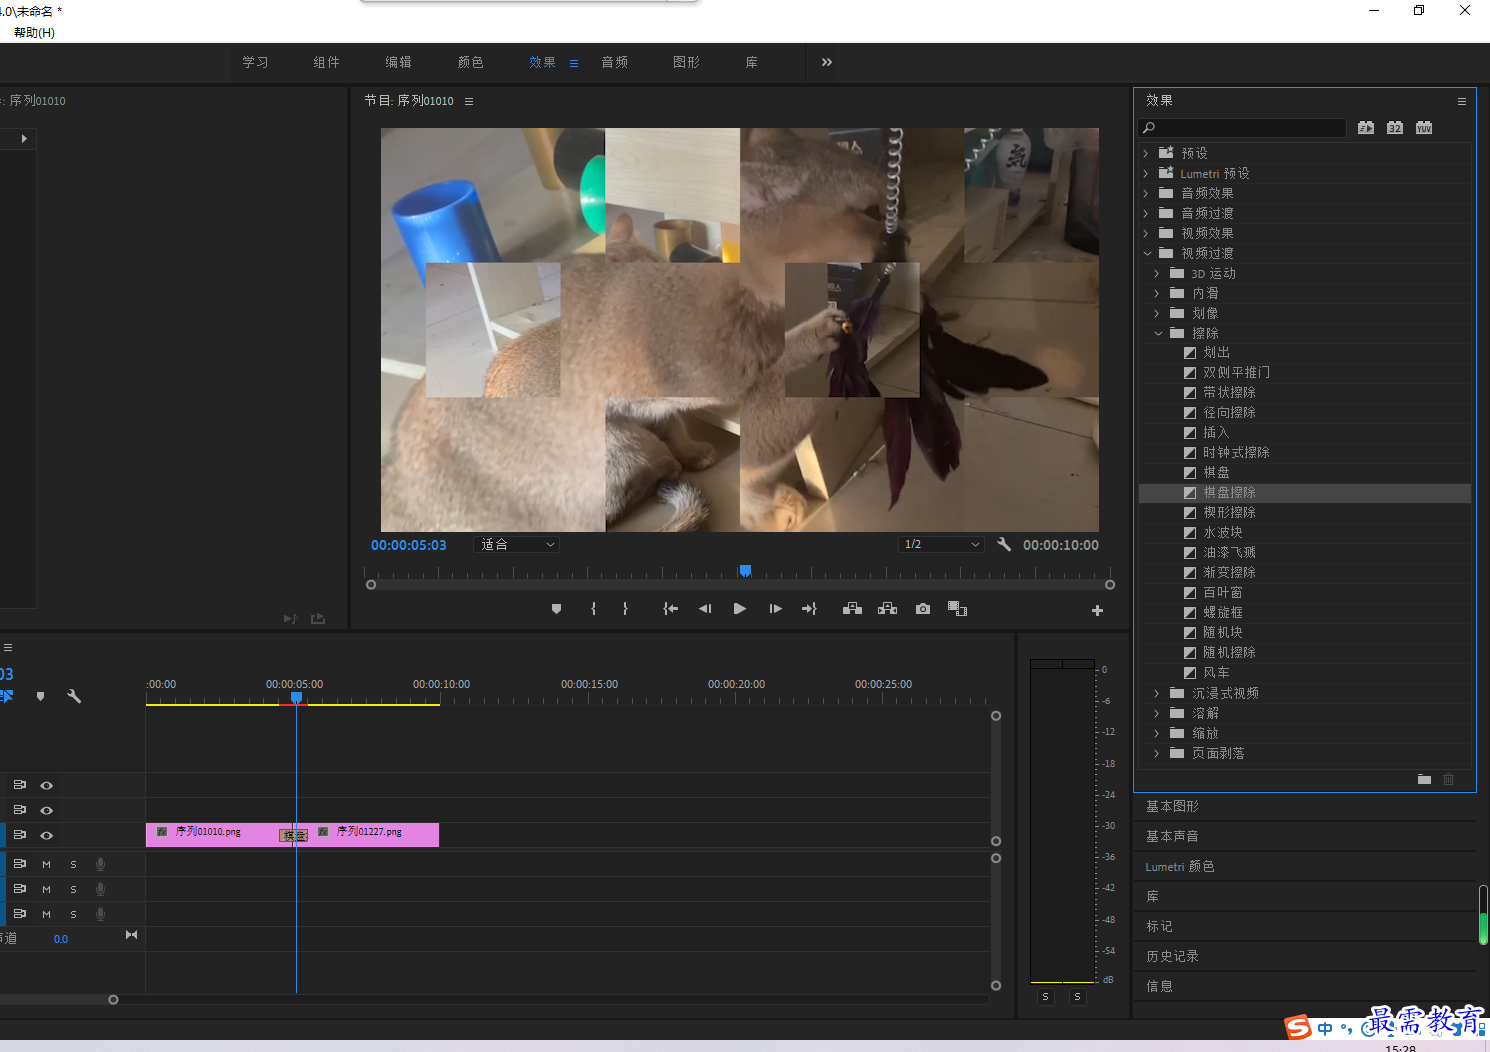Add a marker in the timeline
The width and height of the screenshot is (1490, 1052).
click(40, 696)
